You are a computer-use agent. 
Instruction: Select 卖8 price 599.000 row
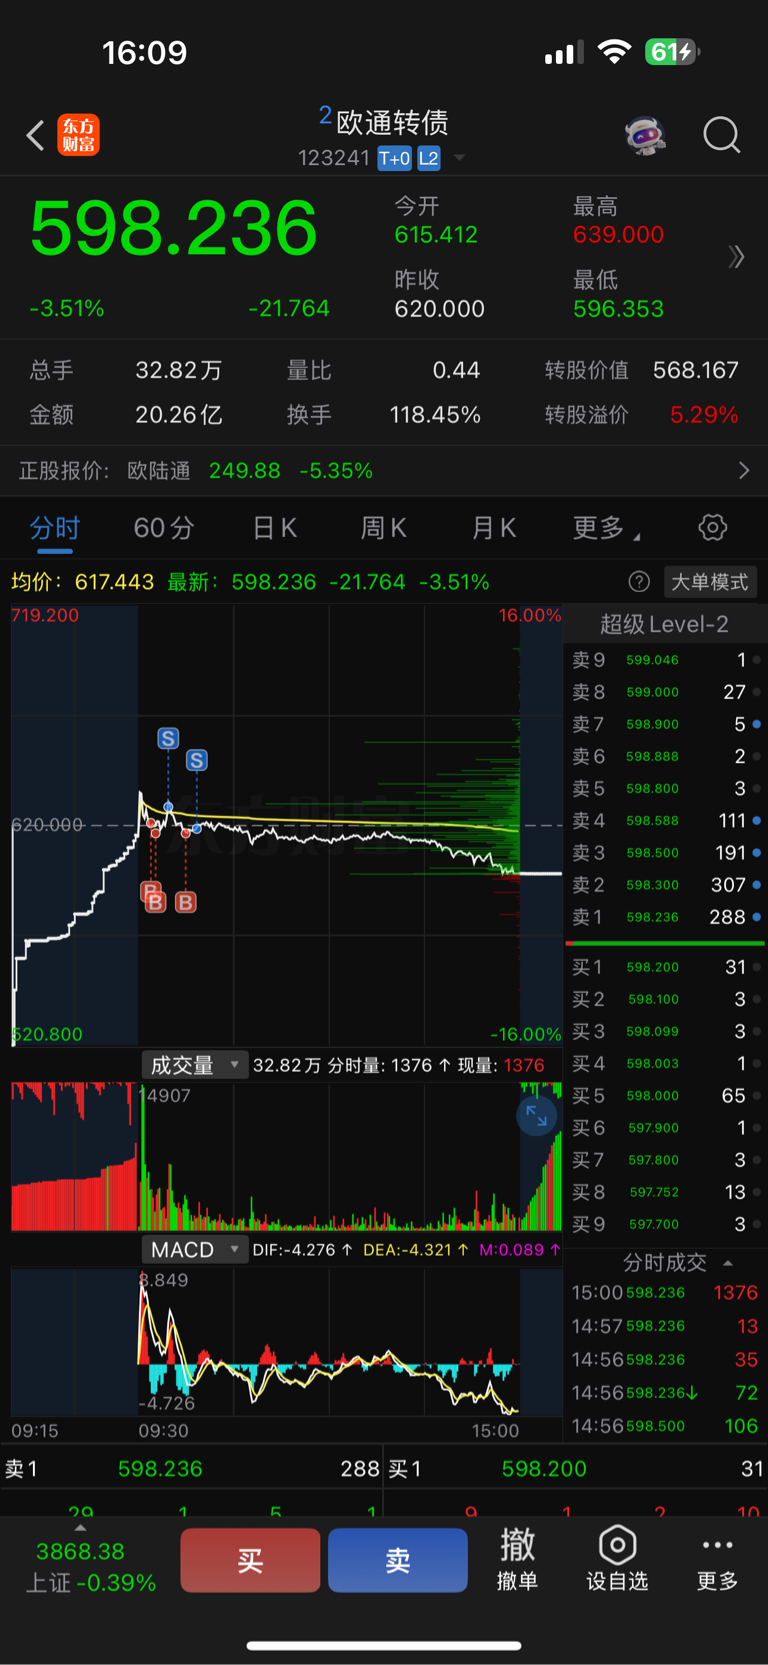tap(665, 692)
